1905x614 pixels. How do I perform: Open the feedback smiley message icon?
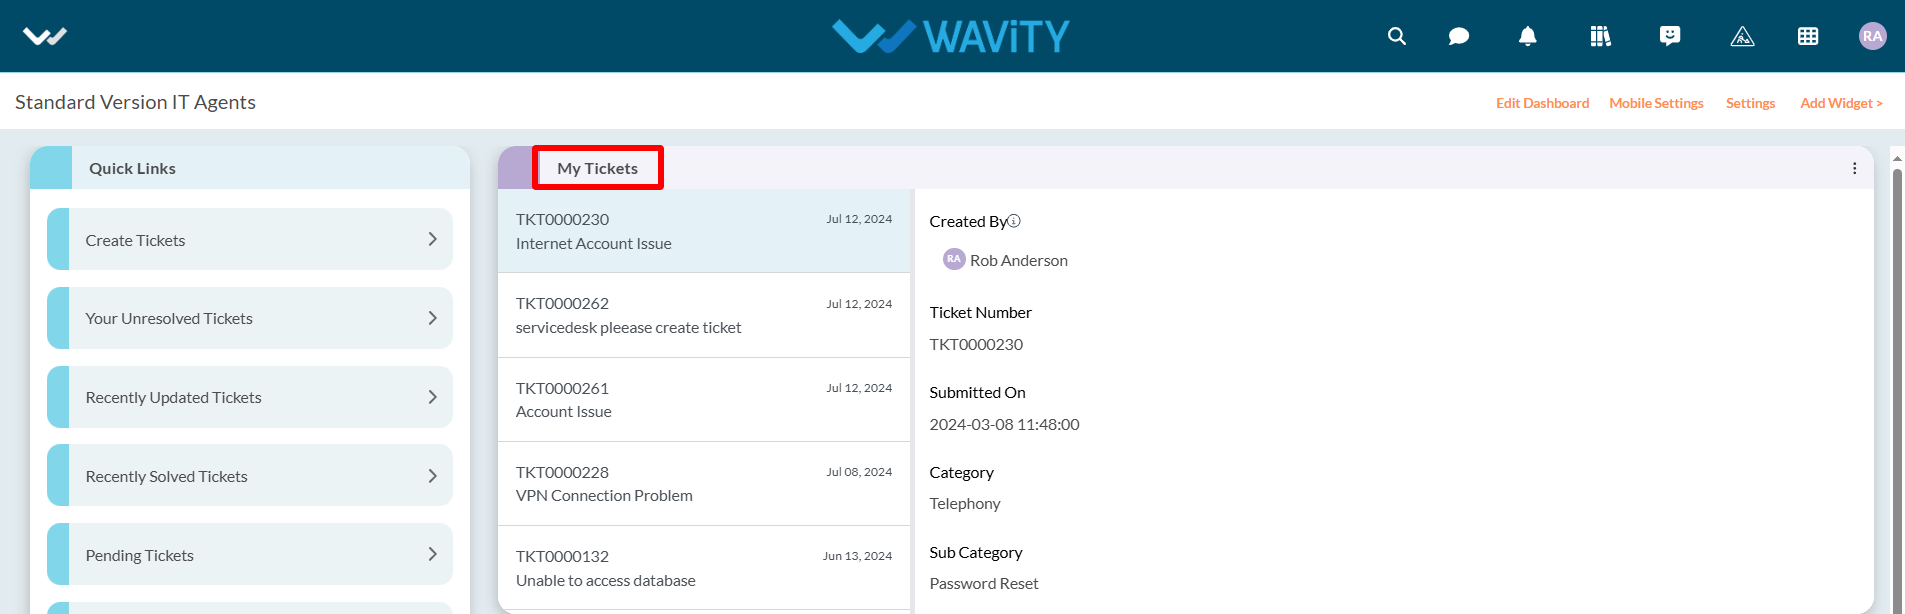coord(1670,36)
